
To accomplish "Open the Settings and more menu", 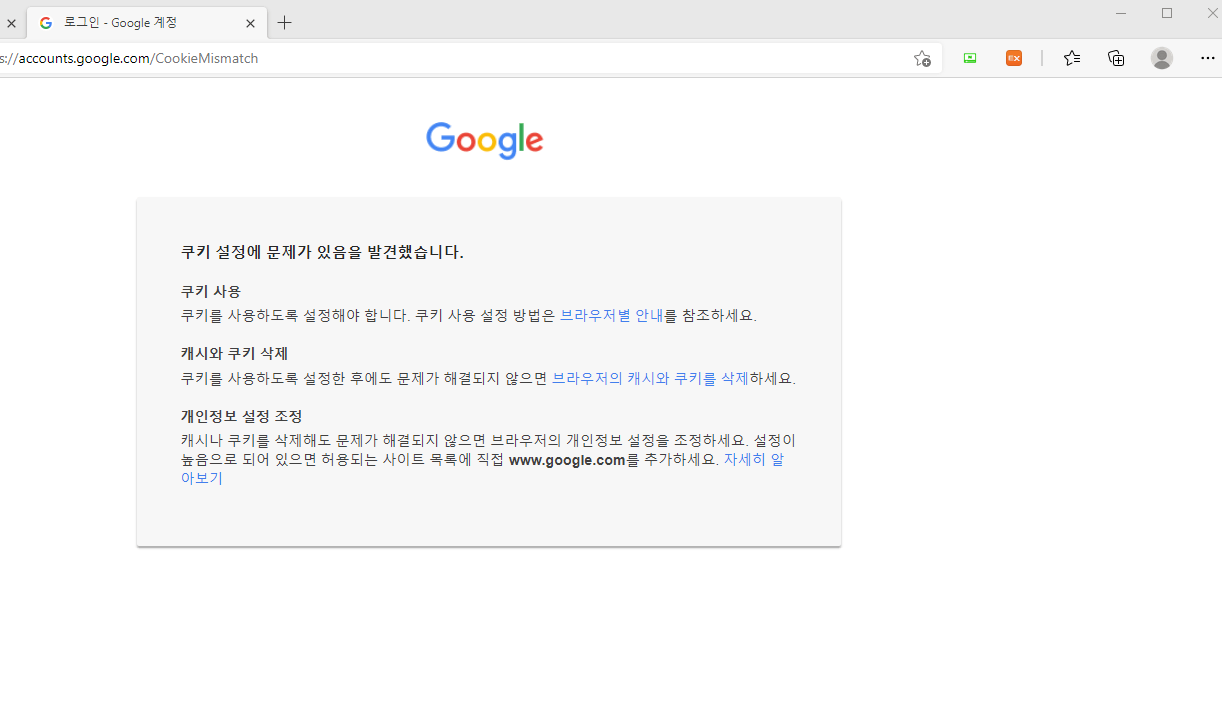I will pyautogui.click(x=1208, y=58).
